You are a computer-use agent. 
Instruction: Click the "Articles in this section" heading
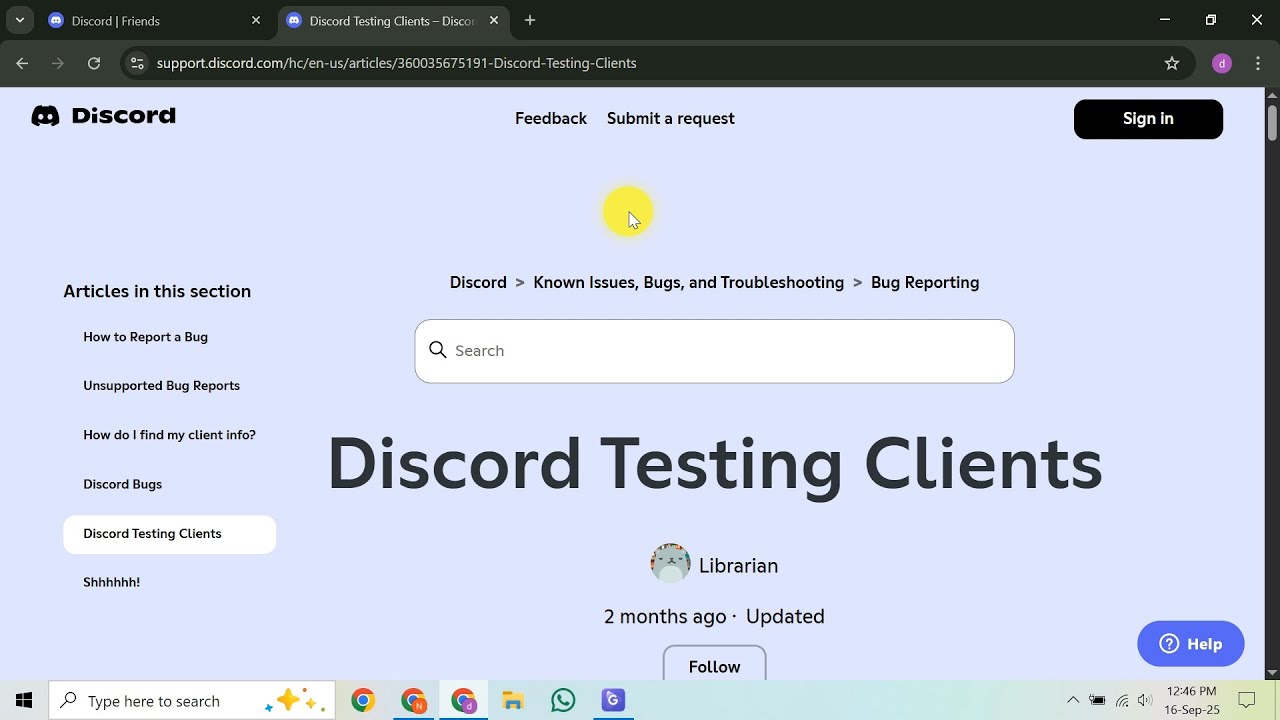coord(157,291)
